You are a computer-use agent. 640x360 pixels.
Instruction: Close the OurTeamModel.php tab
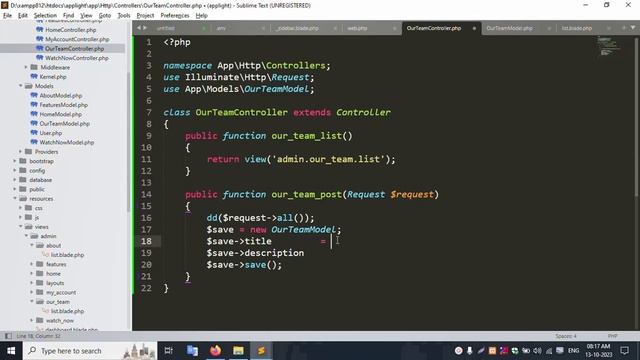point(549,28)
